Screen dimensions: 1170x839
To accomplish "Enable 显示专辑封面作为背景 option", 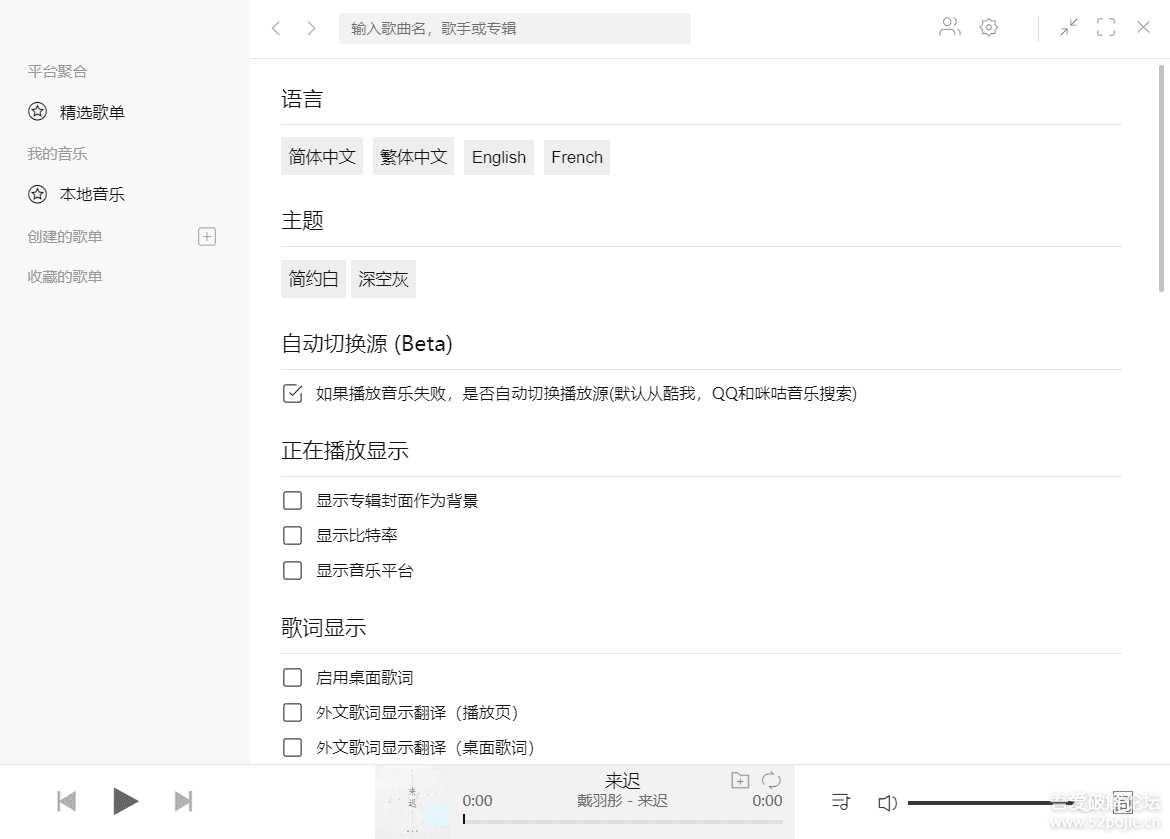I will pos(292,500).
